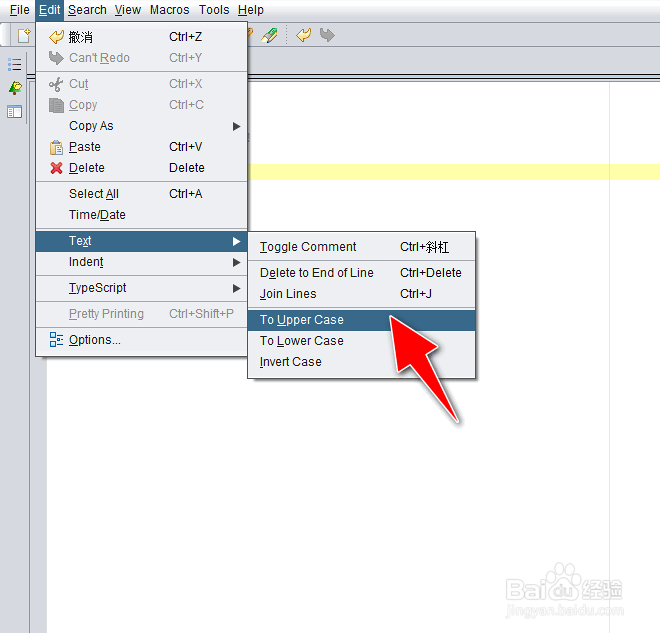Expand the Text submenu
660x633 pixels.
[x=141, y=241]
